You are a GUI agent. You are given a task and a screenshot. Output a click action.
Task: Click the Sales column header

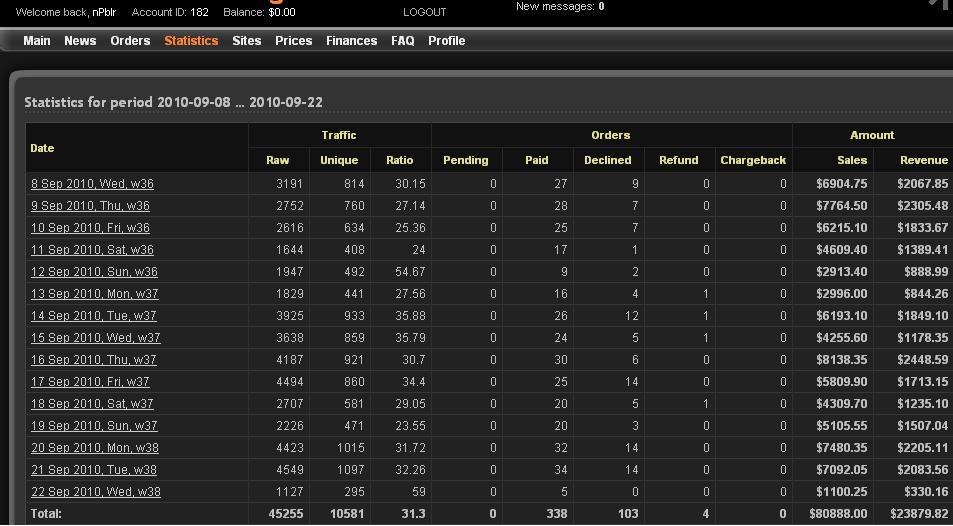(x=852, y=160)
